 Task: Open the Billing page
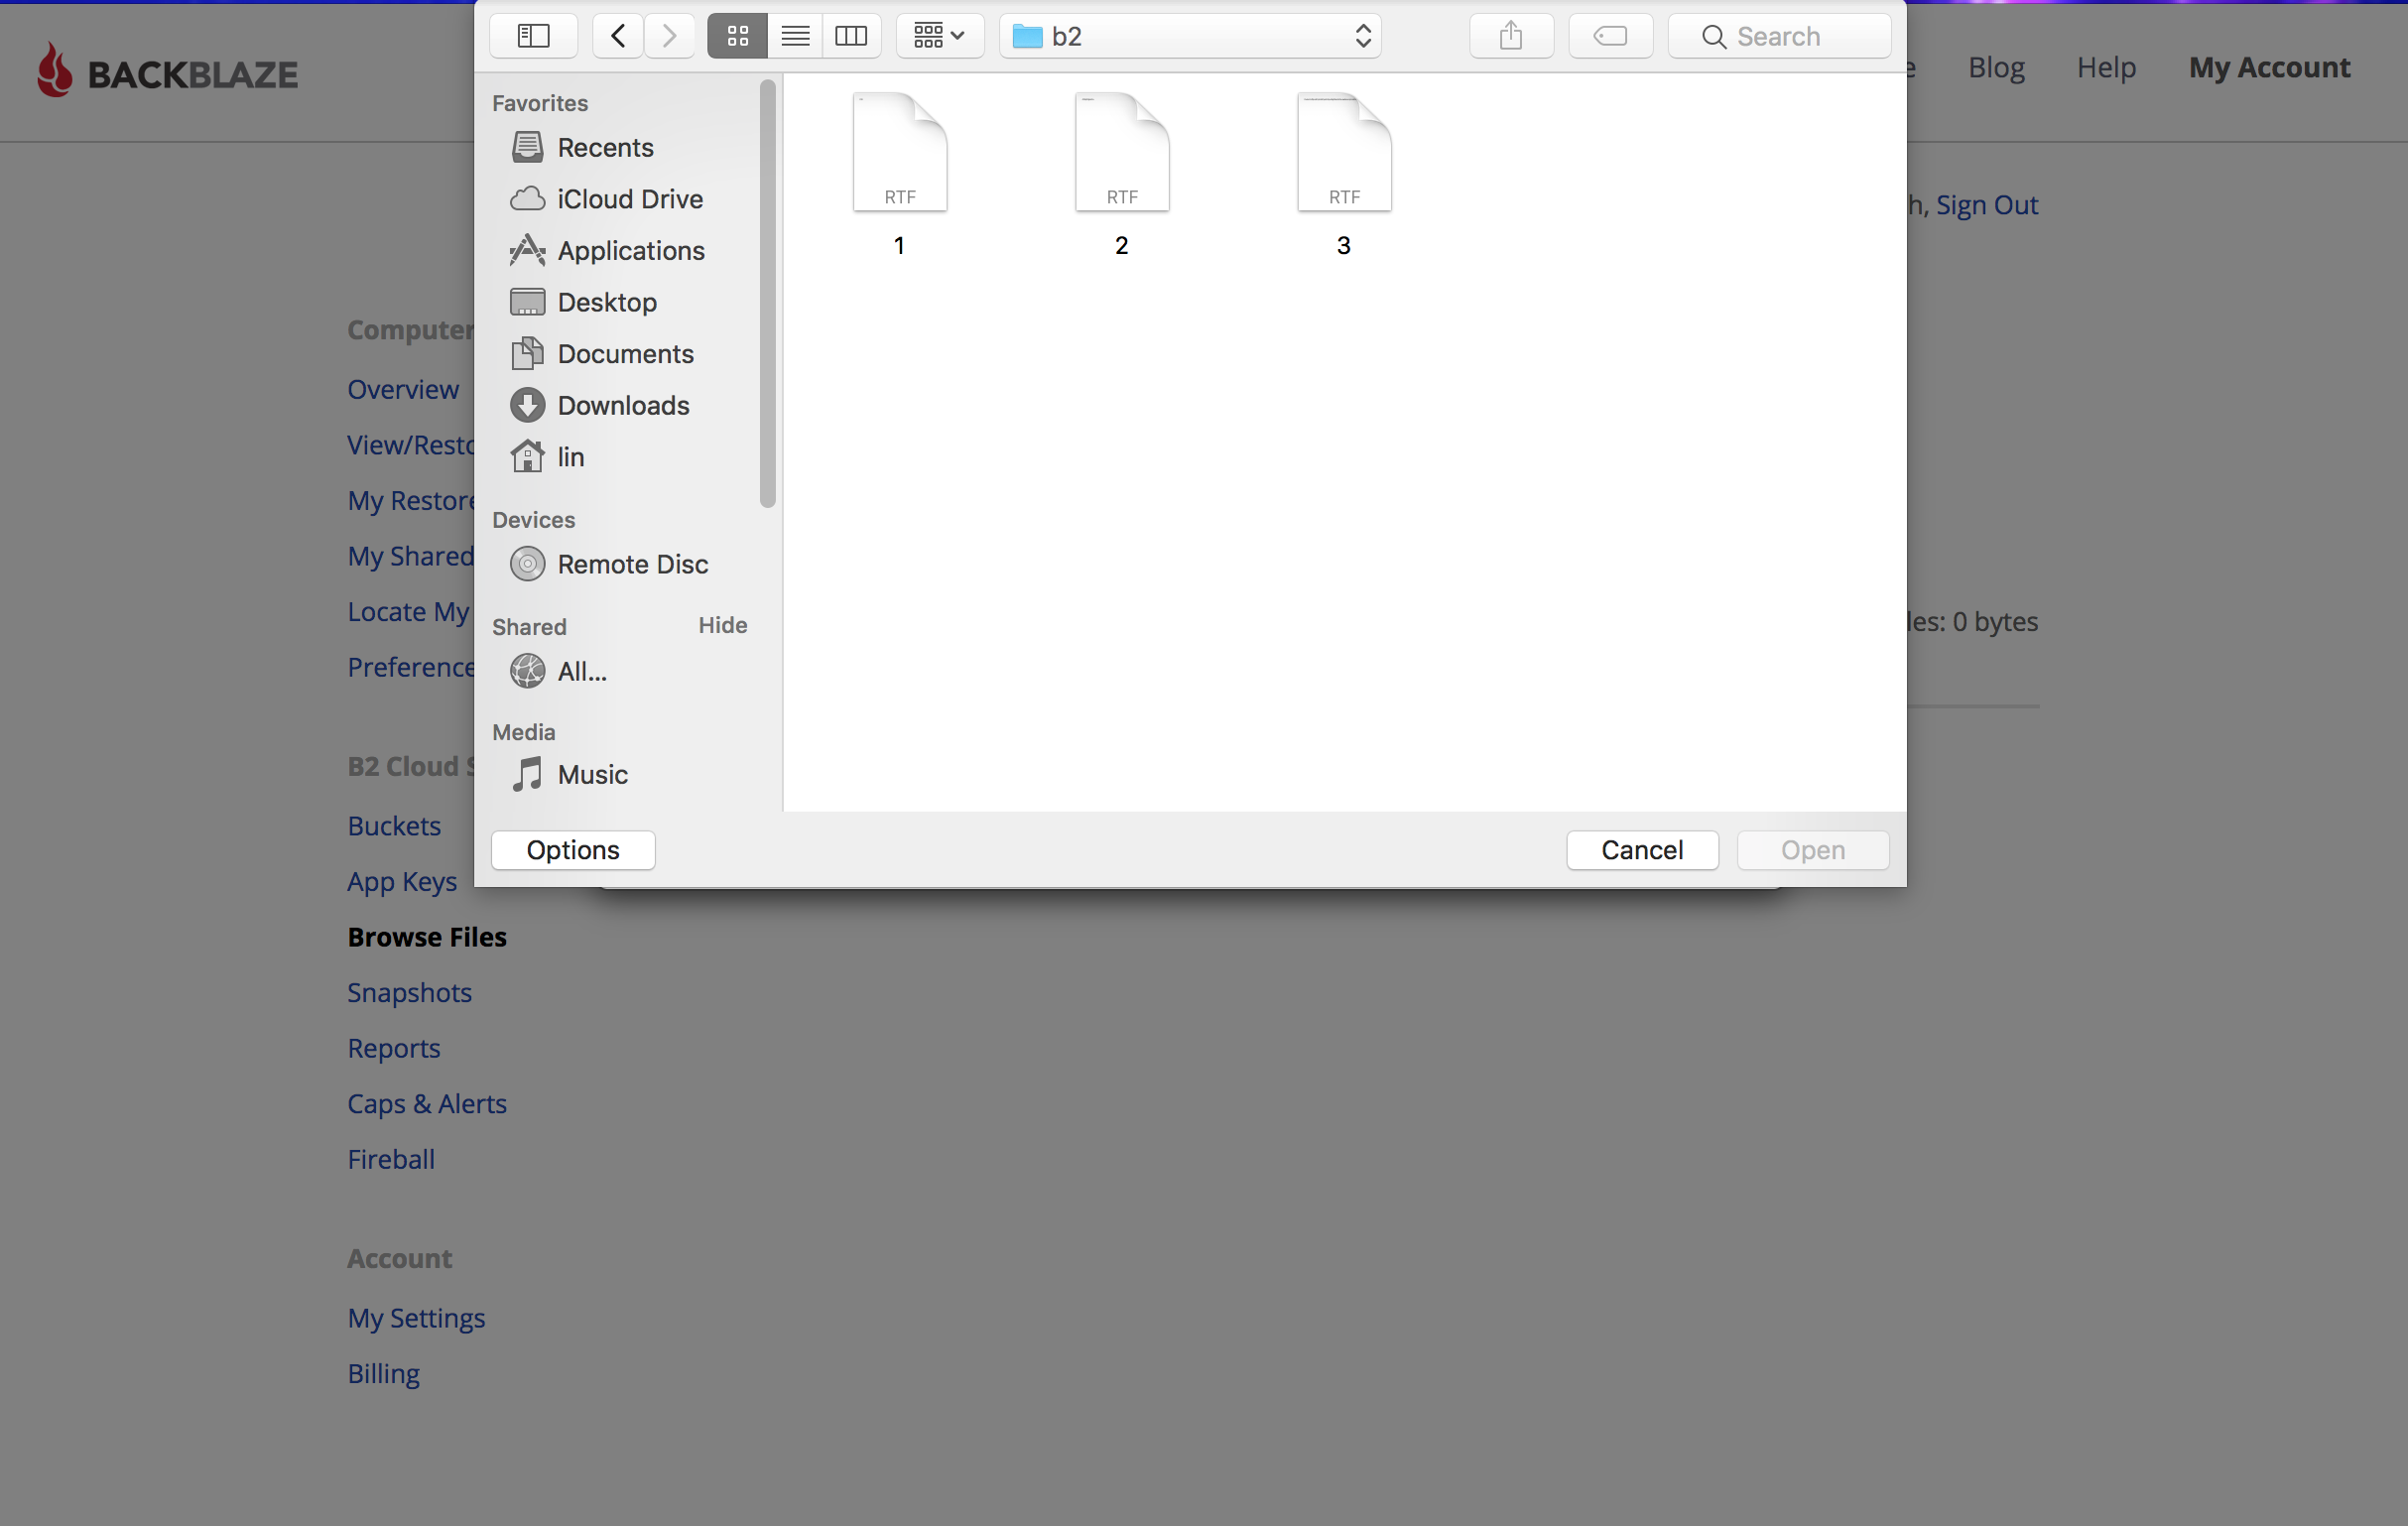click(x=383, y=1374)
